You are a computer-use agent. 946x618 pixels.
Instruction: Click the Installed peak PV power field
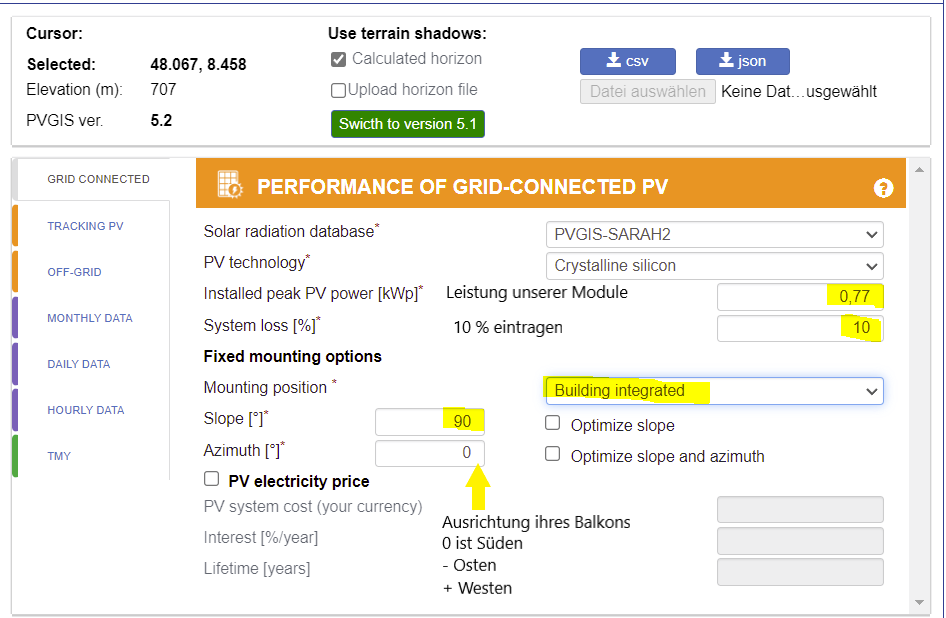click(x=800, y=296)
